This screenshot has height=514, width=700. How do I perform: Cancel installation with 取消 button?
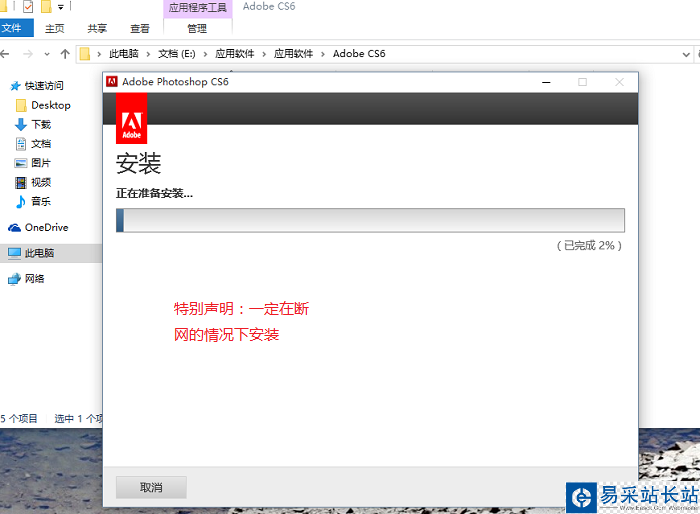(151, 487)
